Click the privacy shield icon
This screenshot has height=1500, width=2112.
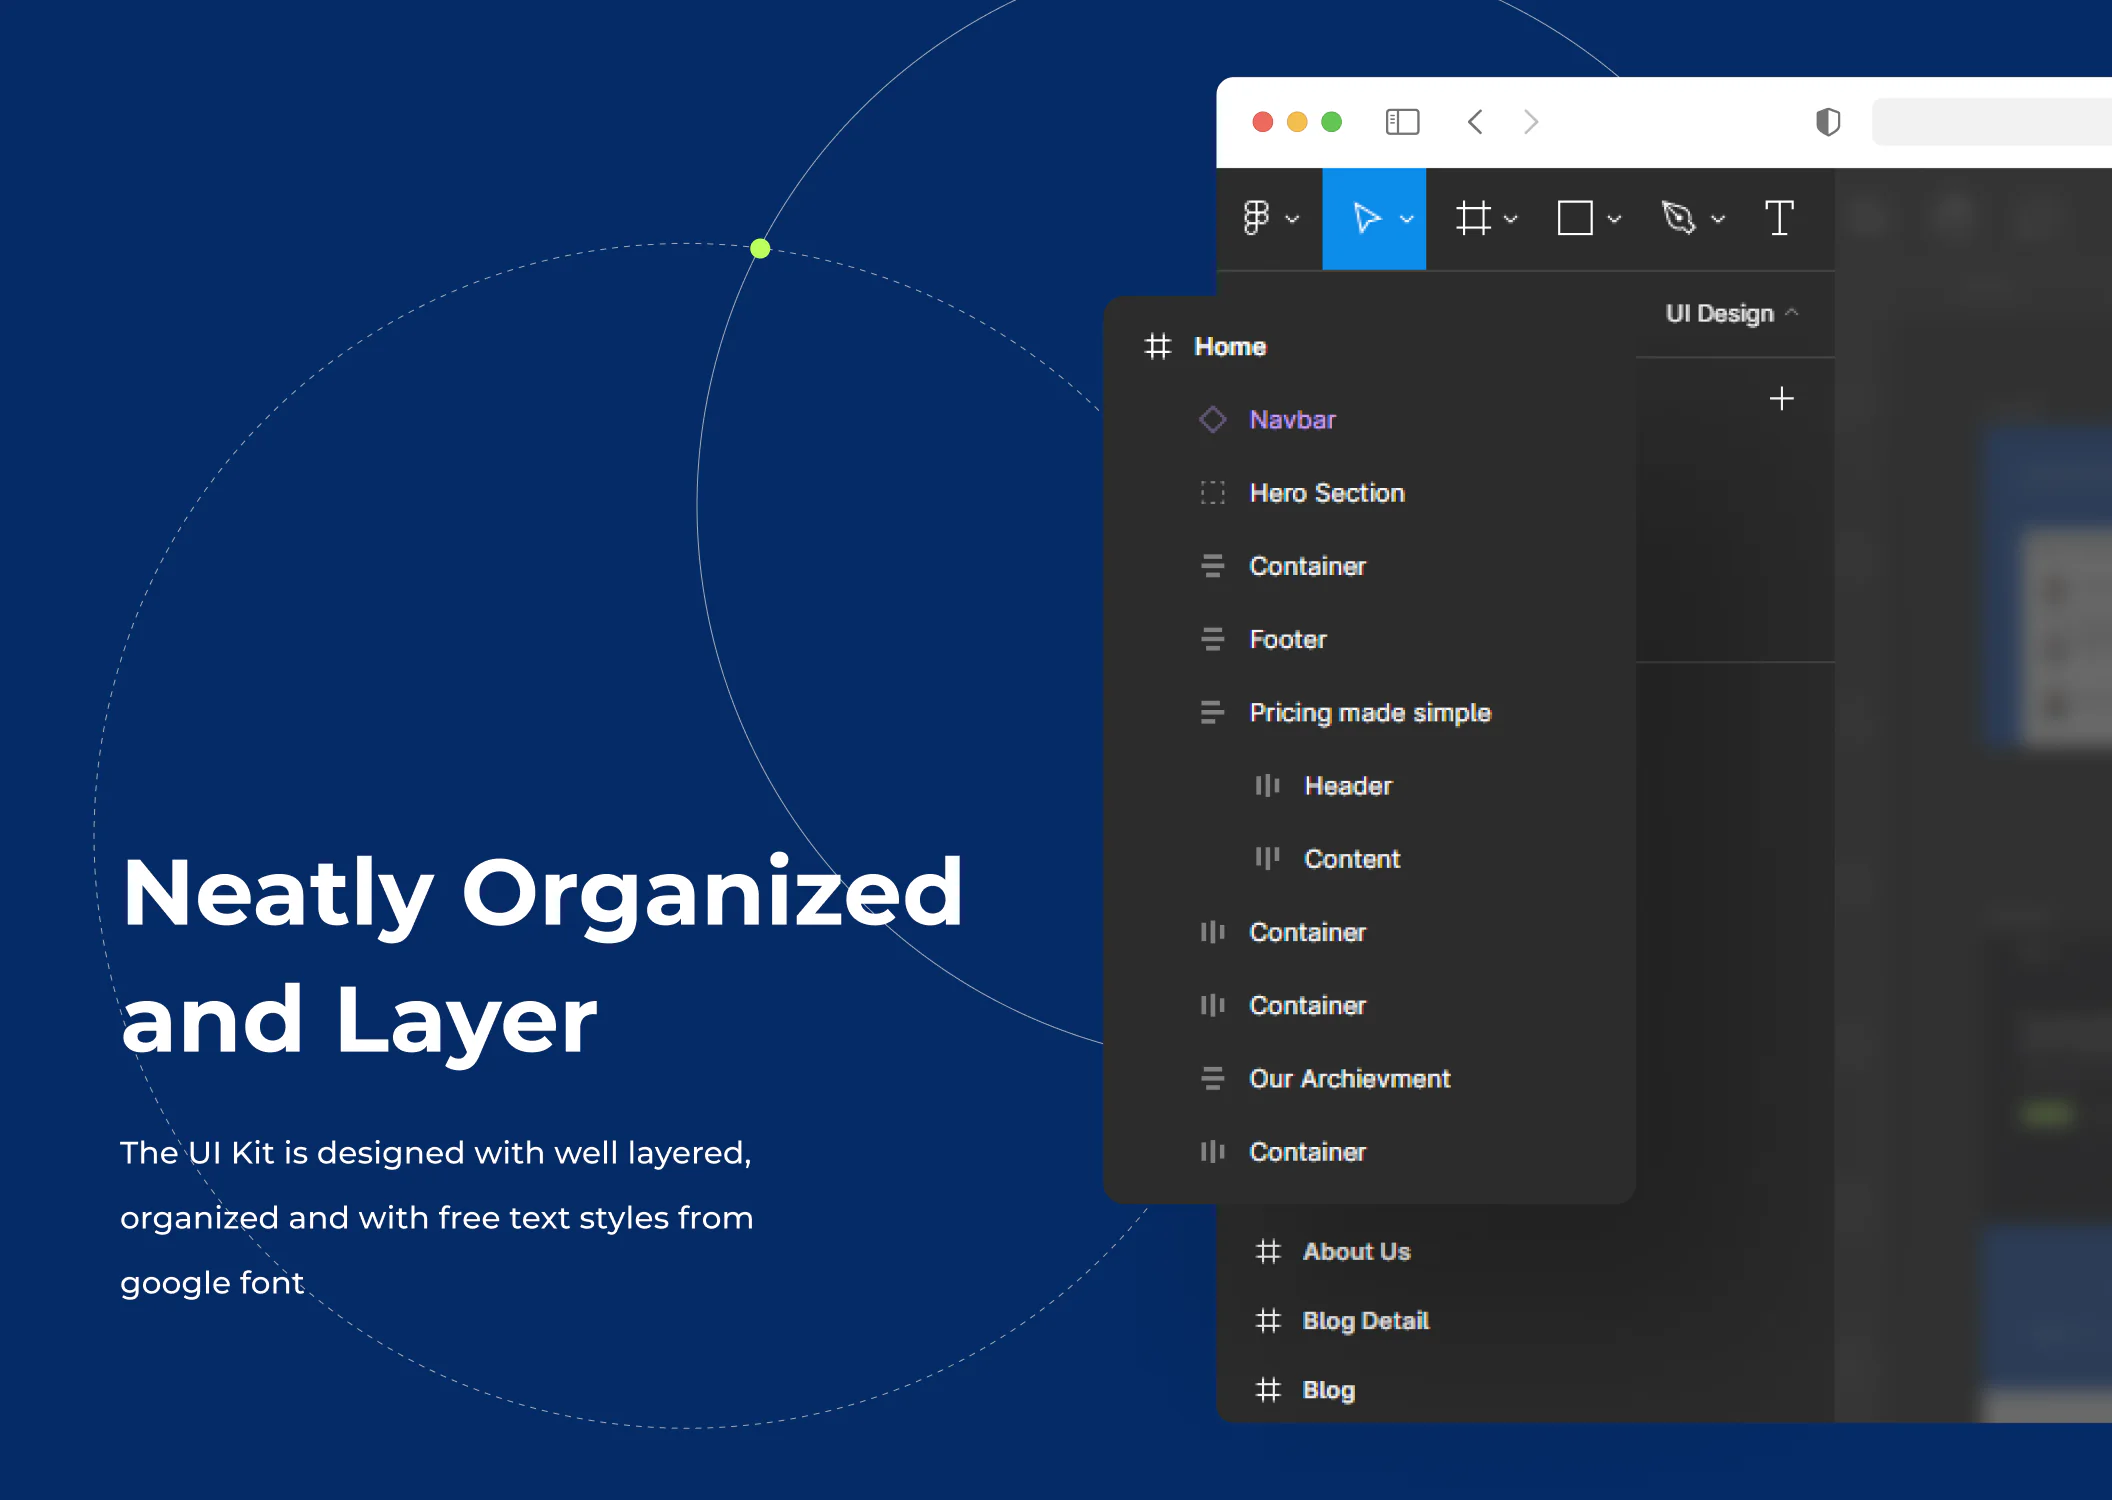pyautogui.click(x=1828, y=122)
